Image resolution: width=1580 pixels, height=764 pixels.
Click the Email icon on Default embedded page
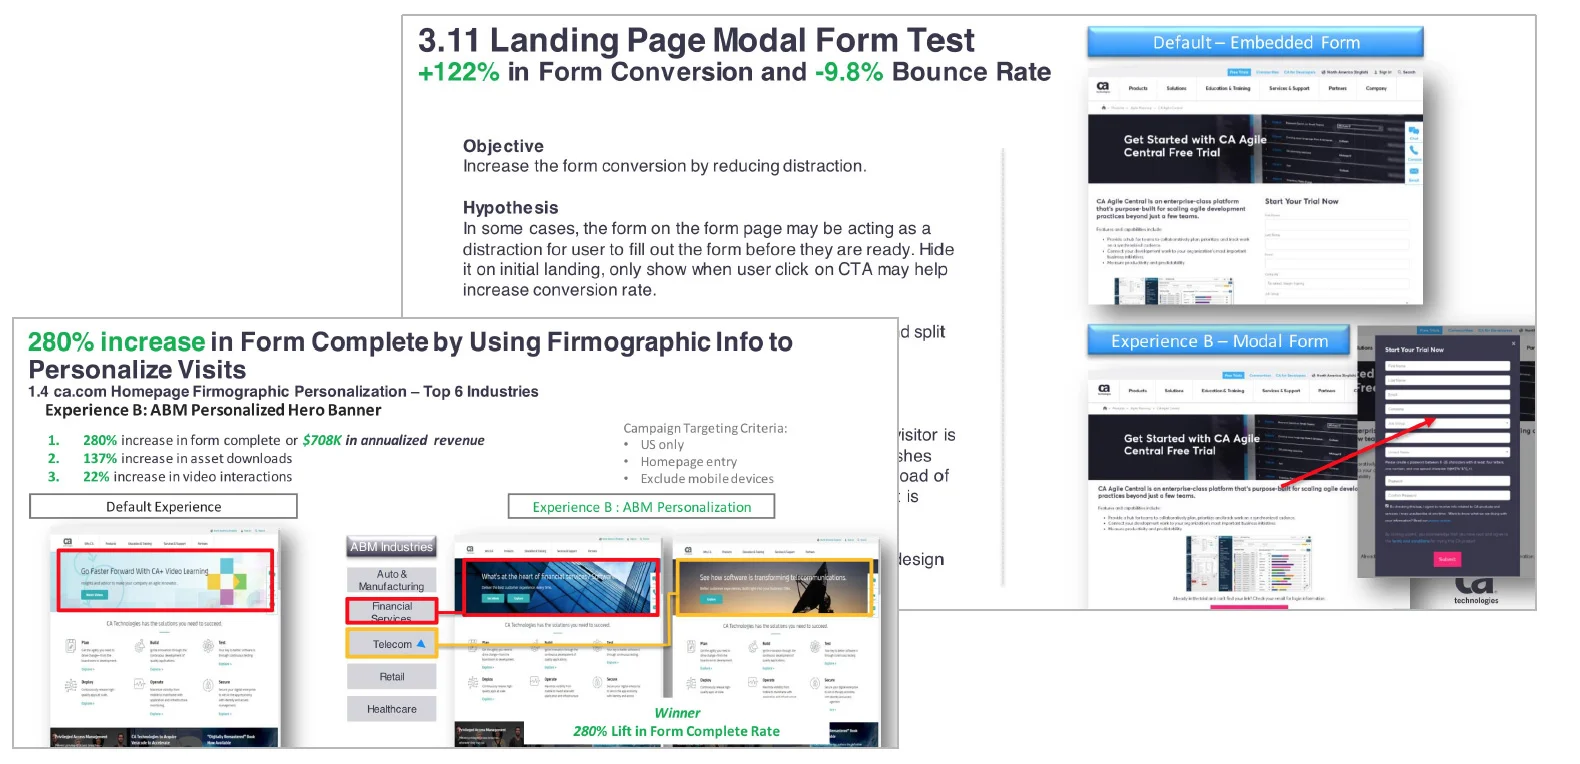point(1414,173)
